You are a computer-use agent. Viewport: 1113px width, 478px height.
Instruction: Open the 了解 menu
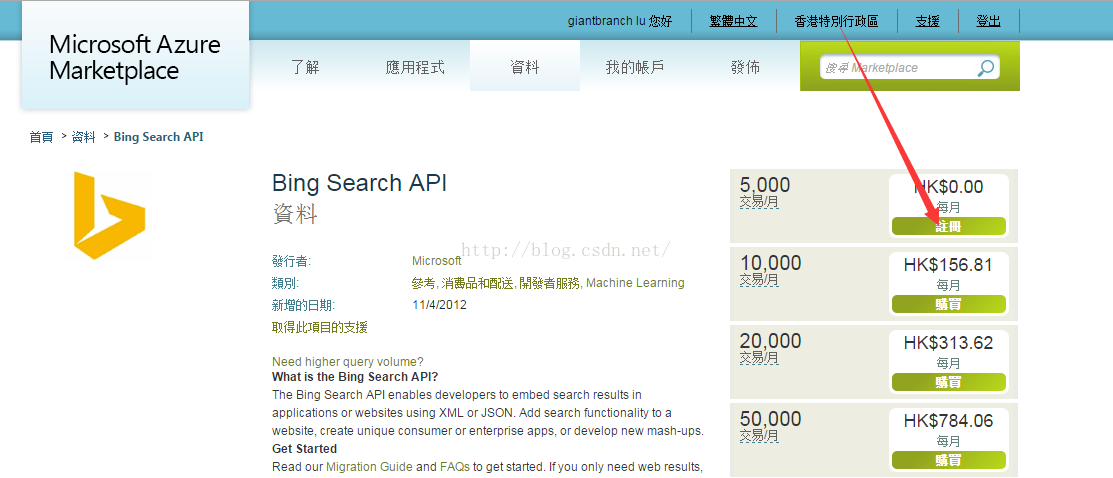click(305, 67)
